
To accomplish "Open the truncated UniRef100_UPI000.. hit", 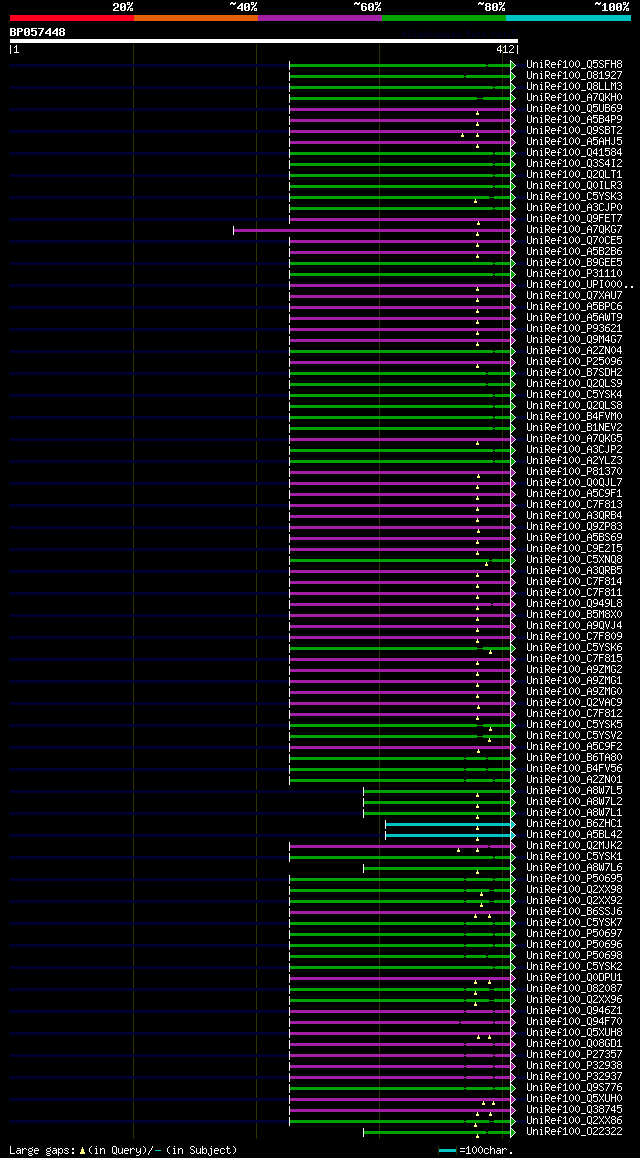I will (x=579, y=285).
